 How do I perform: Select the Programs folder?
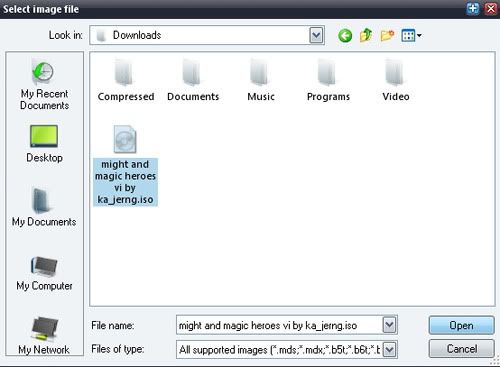pyautogui.click(x=328, y=80)
